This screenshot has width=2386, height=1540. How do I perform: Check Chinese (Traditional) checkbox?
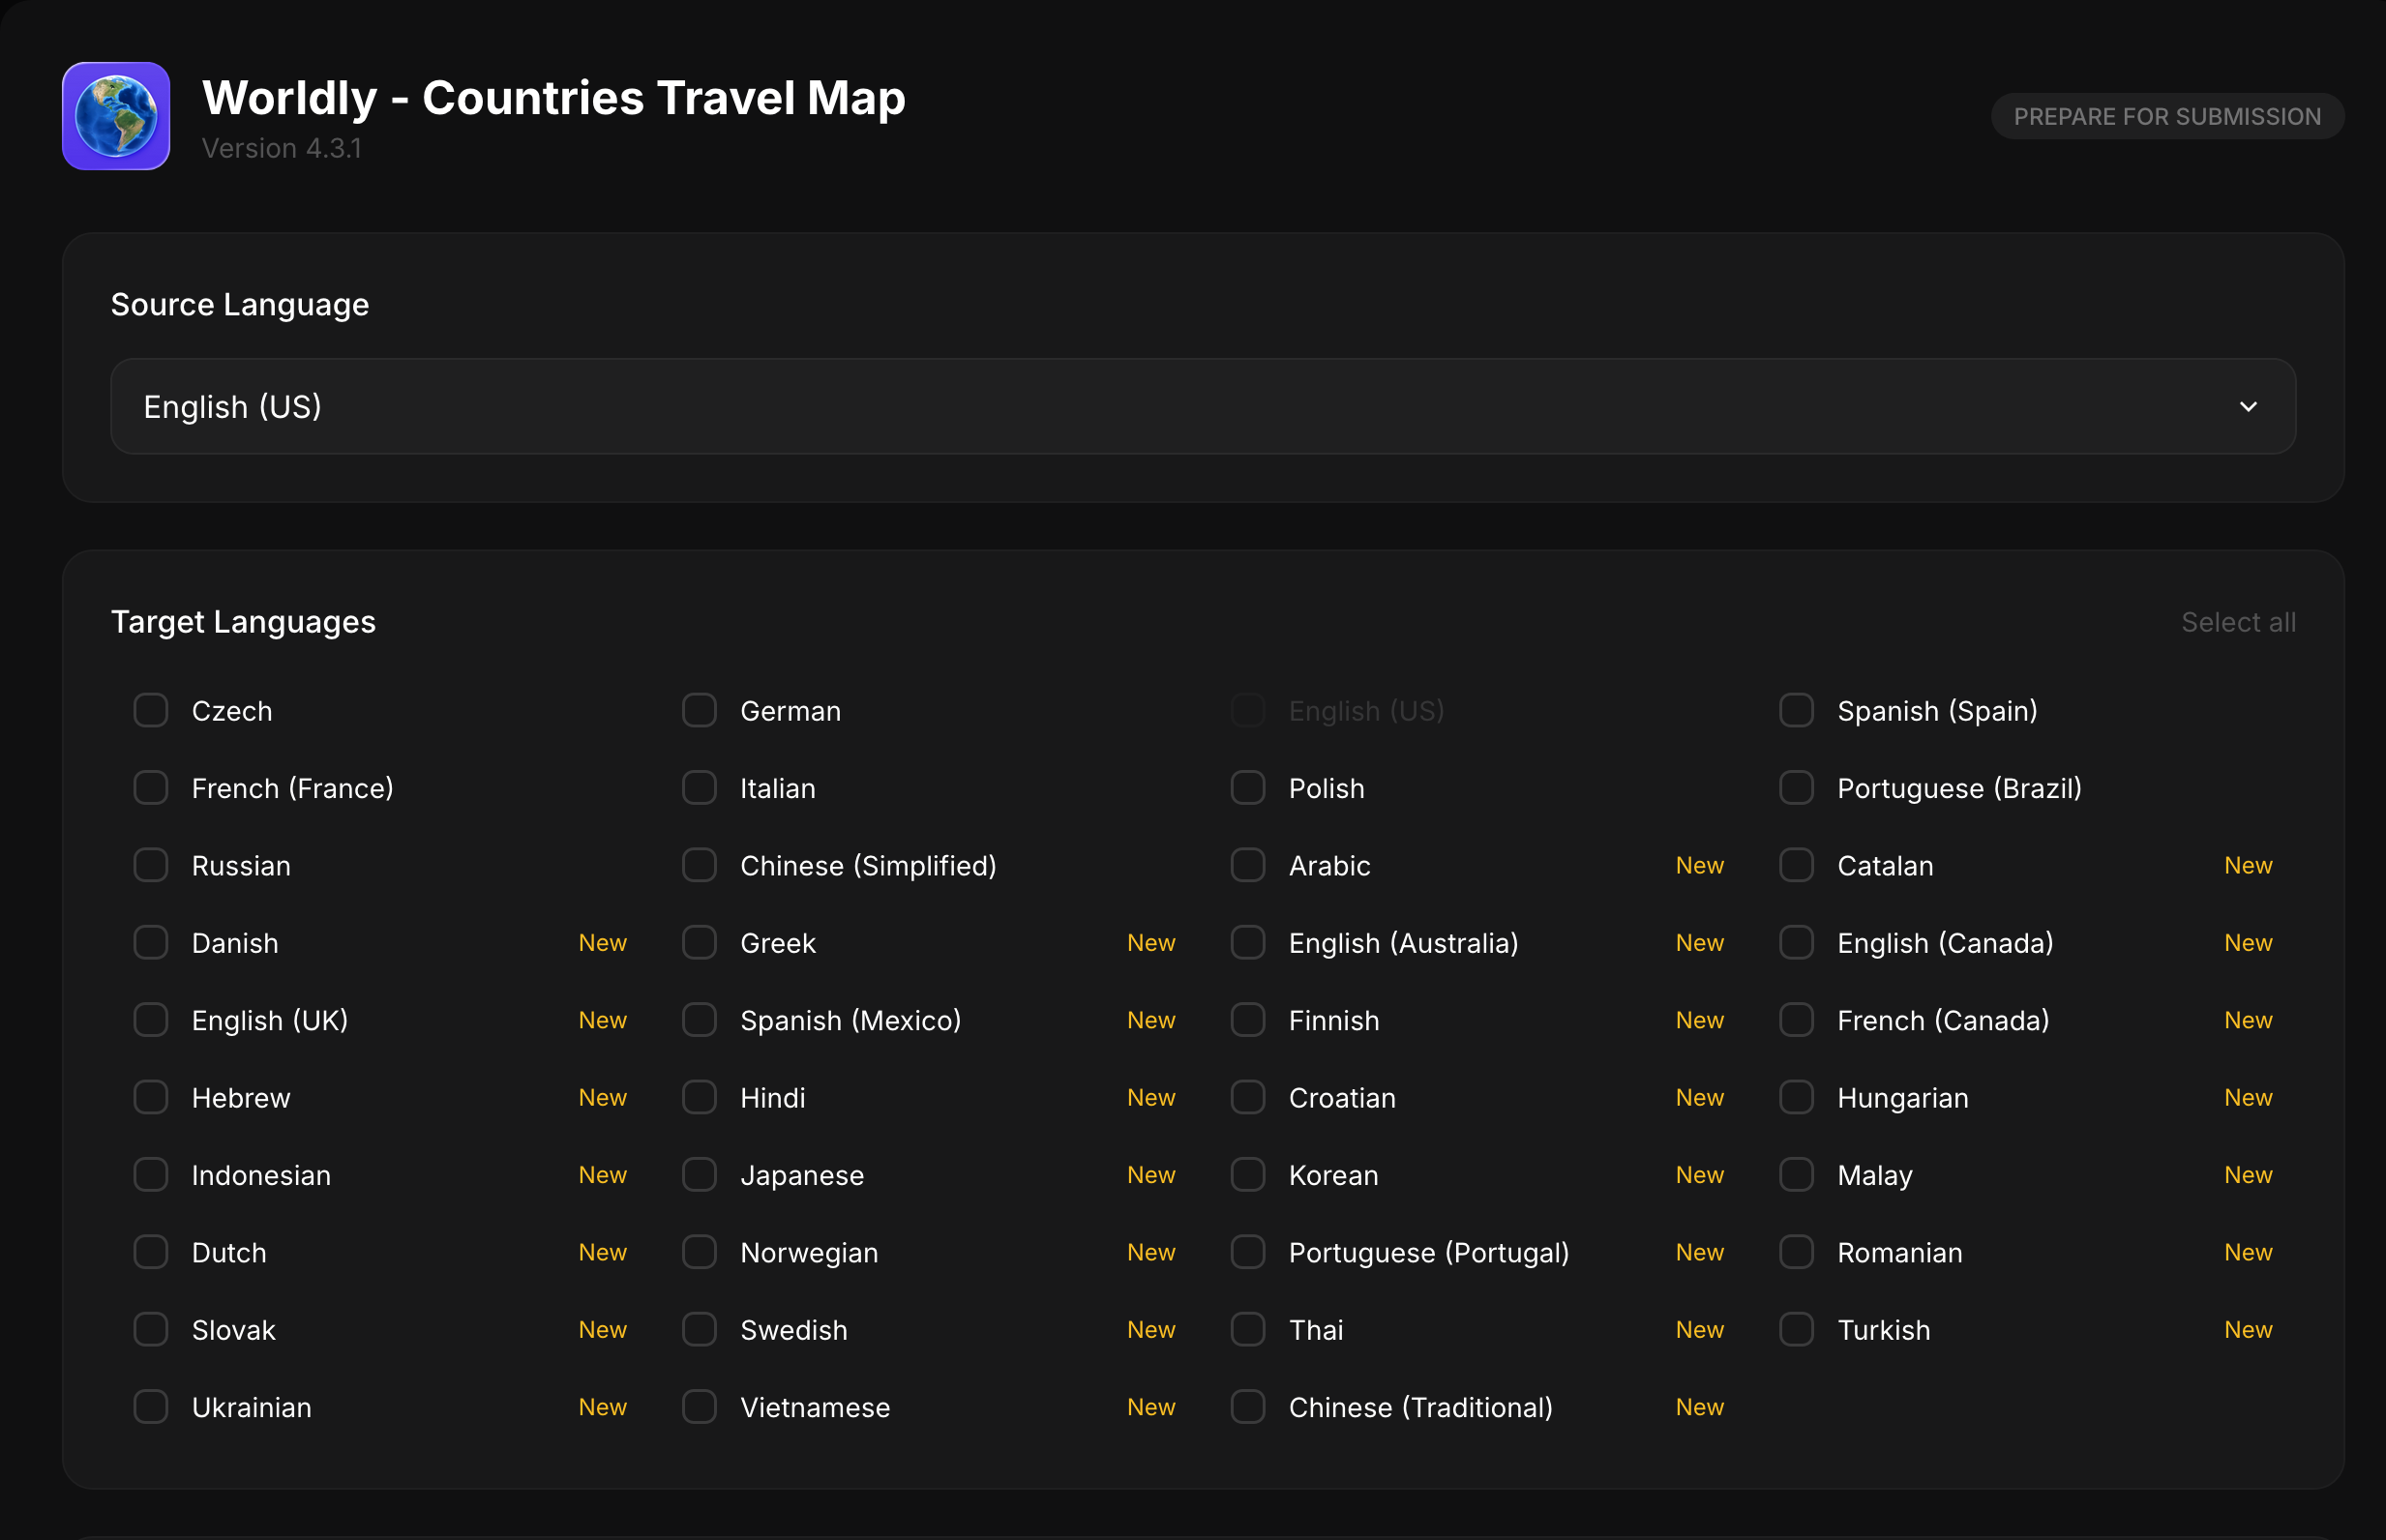point(1247,1406)
